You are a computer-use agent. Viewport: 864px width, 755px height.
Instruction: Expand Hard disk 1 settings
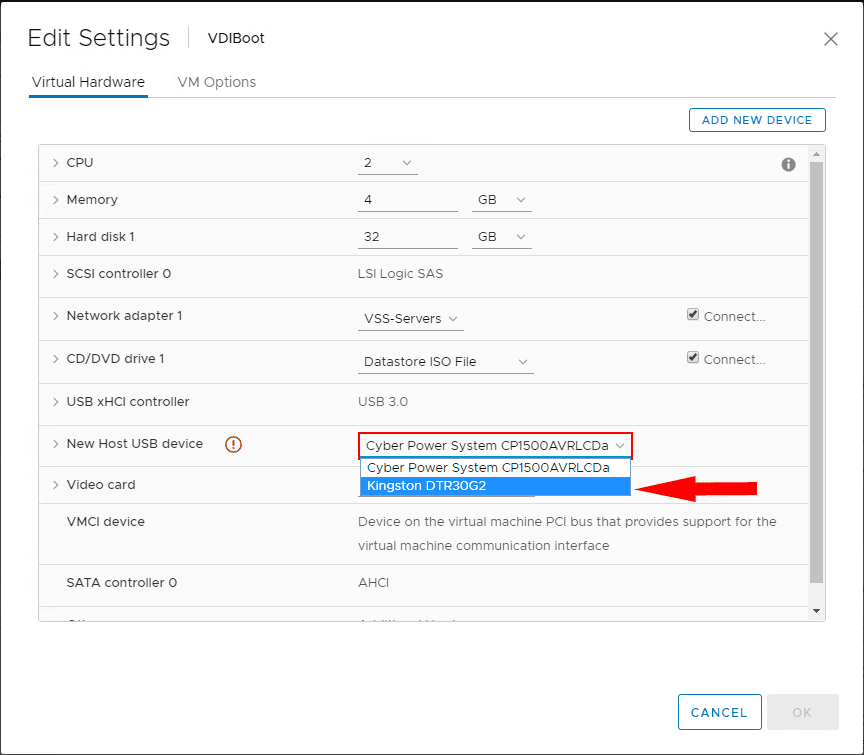pyautogui.click(x=57, y=236)
